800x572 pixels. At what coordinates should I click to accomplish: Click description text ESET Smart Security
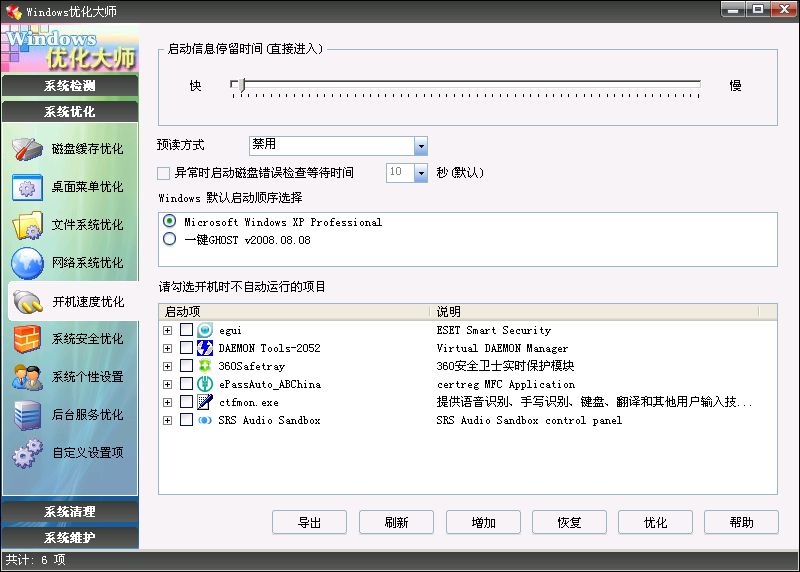(494, 330)
